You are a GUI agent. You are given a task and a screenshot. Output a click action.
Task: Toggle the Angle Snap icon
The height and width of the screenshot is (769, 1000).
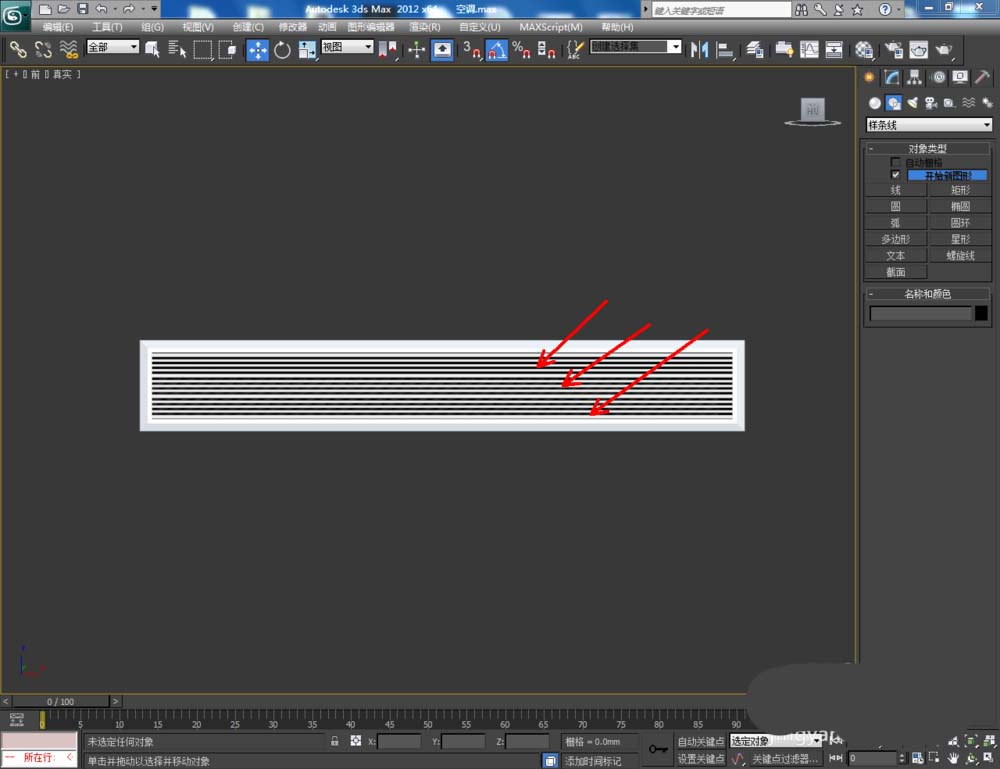[x=497, y=50]
